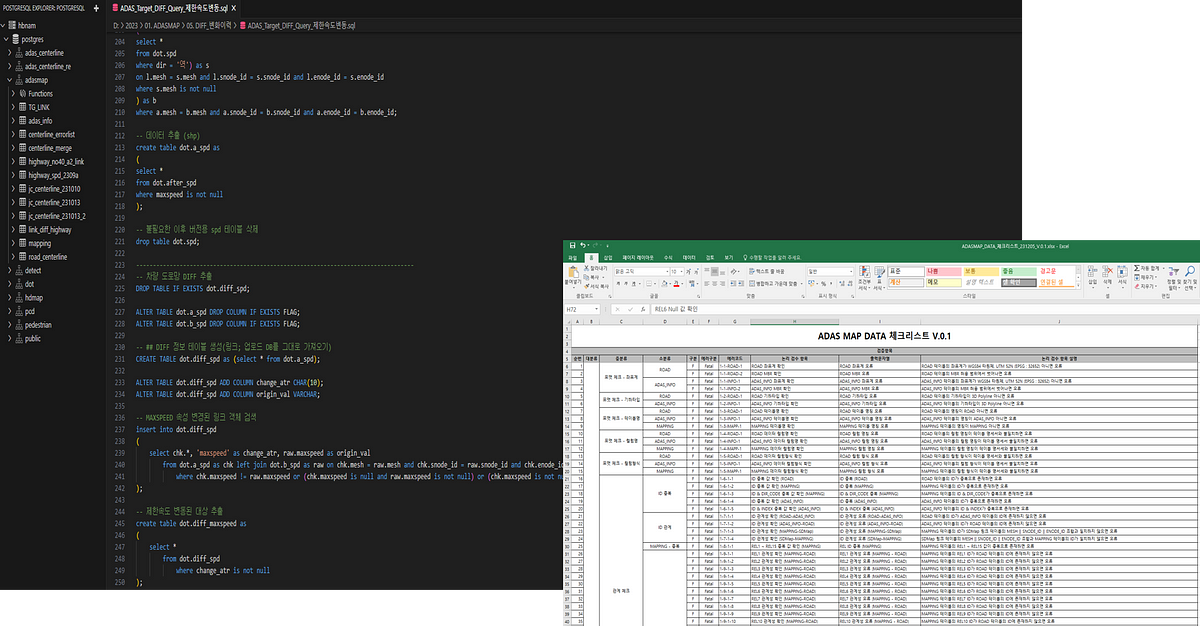Click the Paste (붙여넣기) icon
1200x626 pixels.
[573, 272]
